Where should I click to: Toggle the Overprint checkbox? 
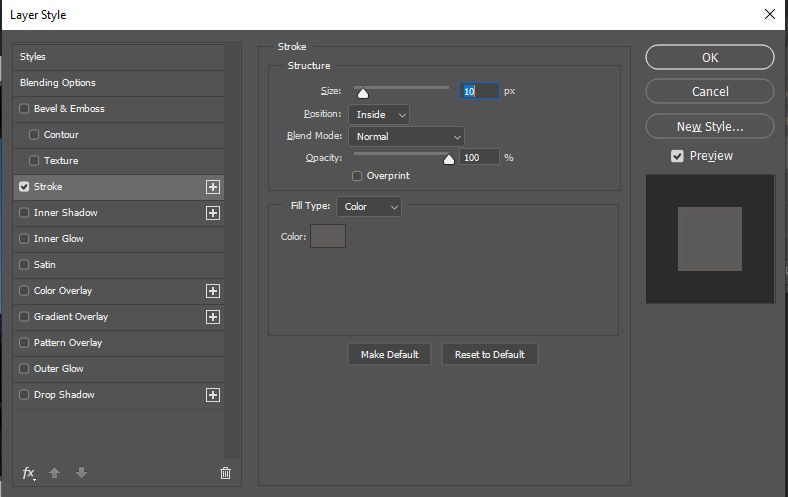[357, 176]
